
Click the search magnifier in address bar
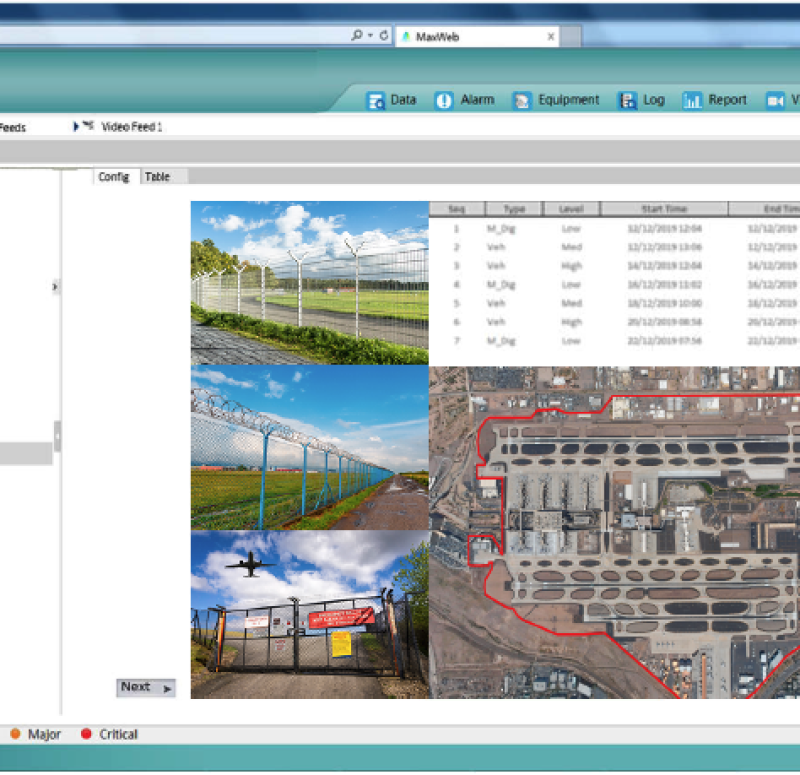[357, 35]
